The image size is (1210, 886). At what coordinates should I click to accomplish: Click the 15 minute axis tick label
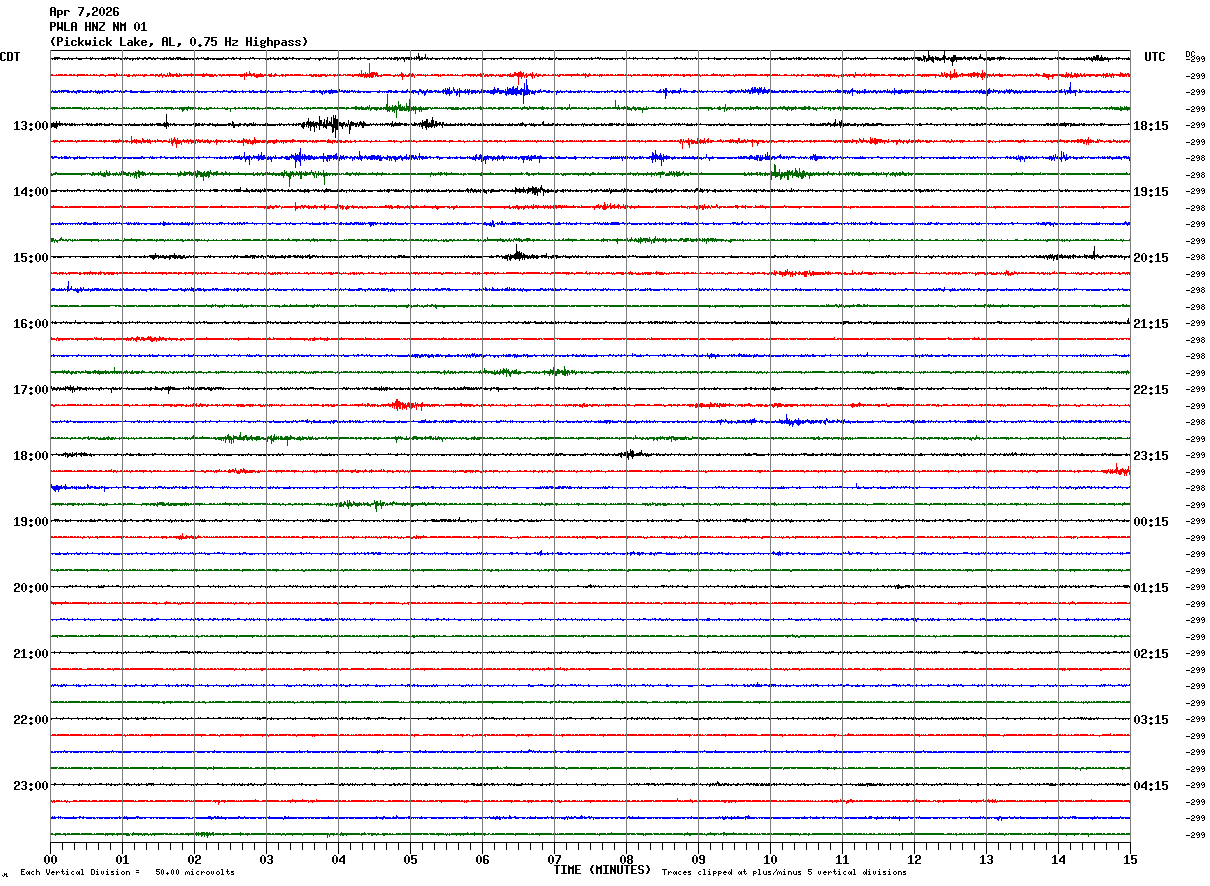[x=1130, y=859]
